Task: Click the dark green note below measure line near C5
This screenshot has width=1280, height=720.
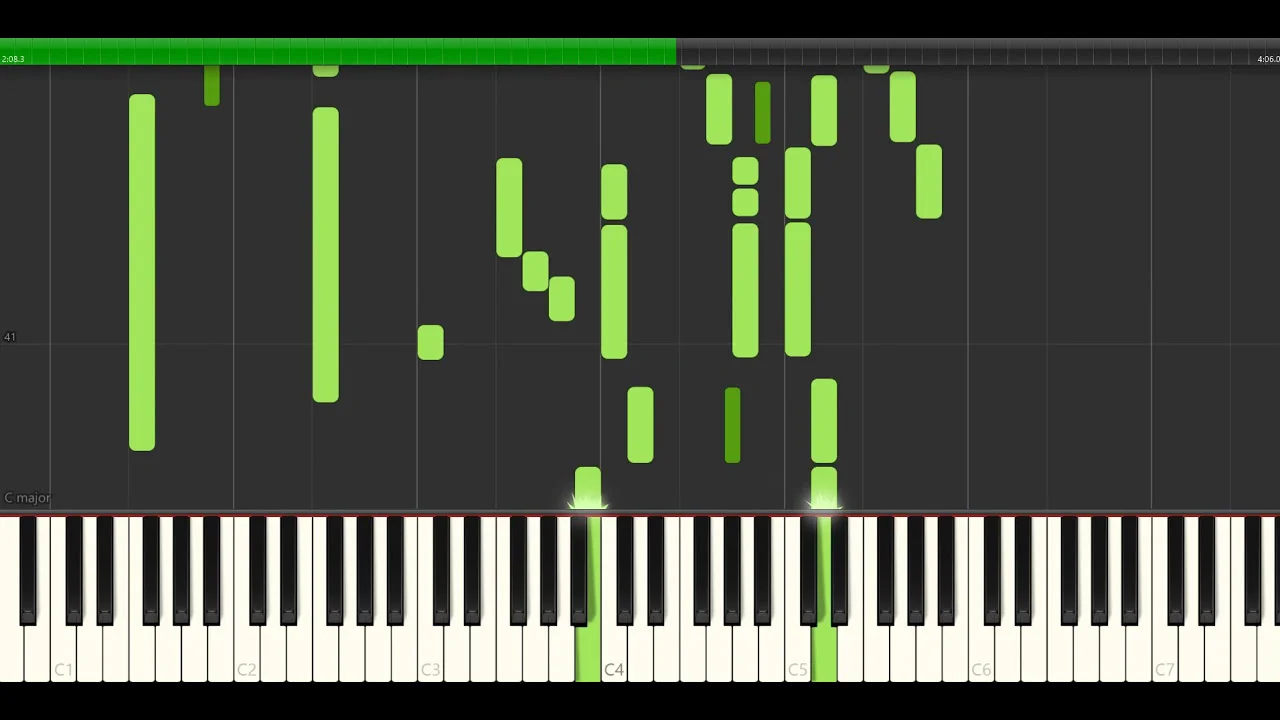Action: [732, 425]
